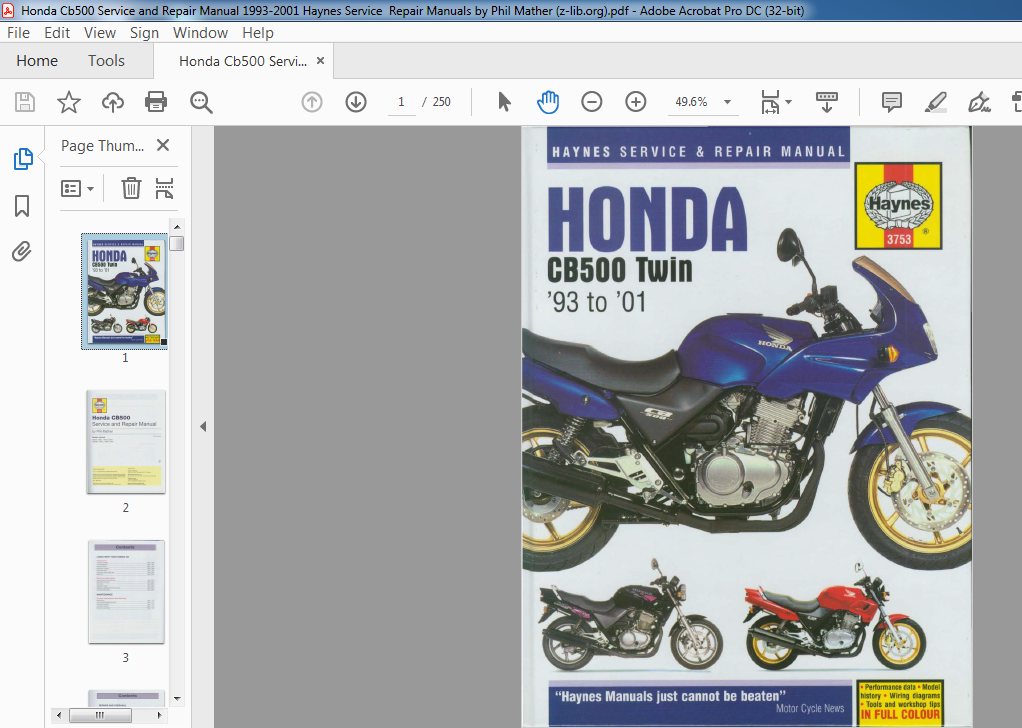1022x728 pixels.
Task: Open the Bookmarks sidebar panel
Action: coord(22,205)
